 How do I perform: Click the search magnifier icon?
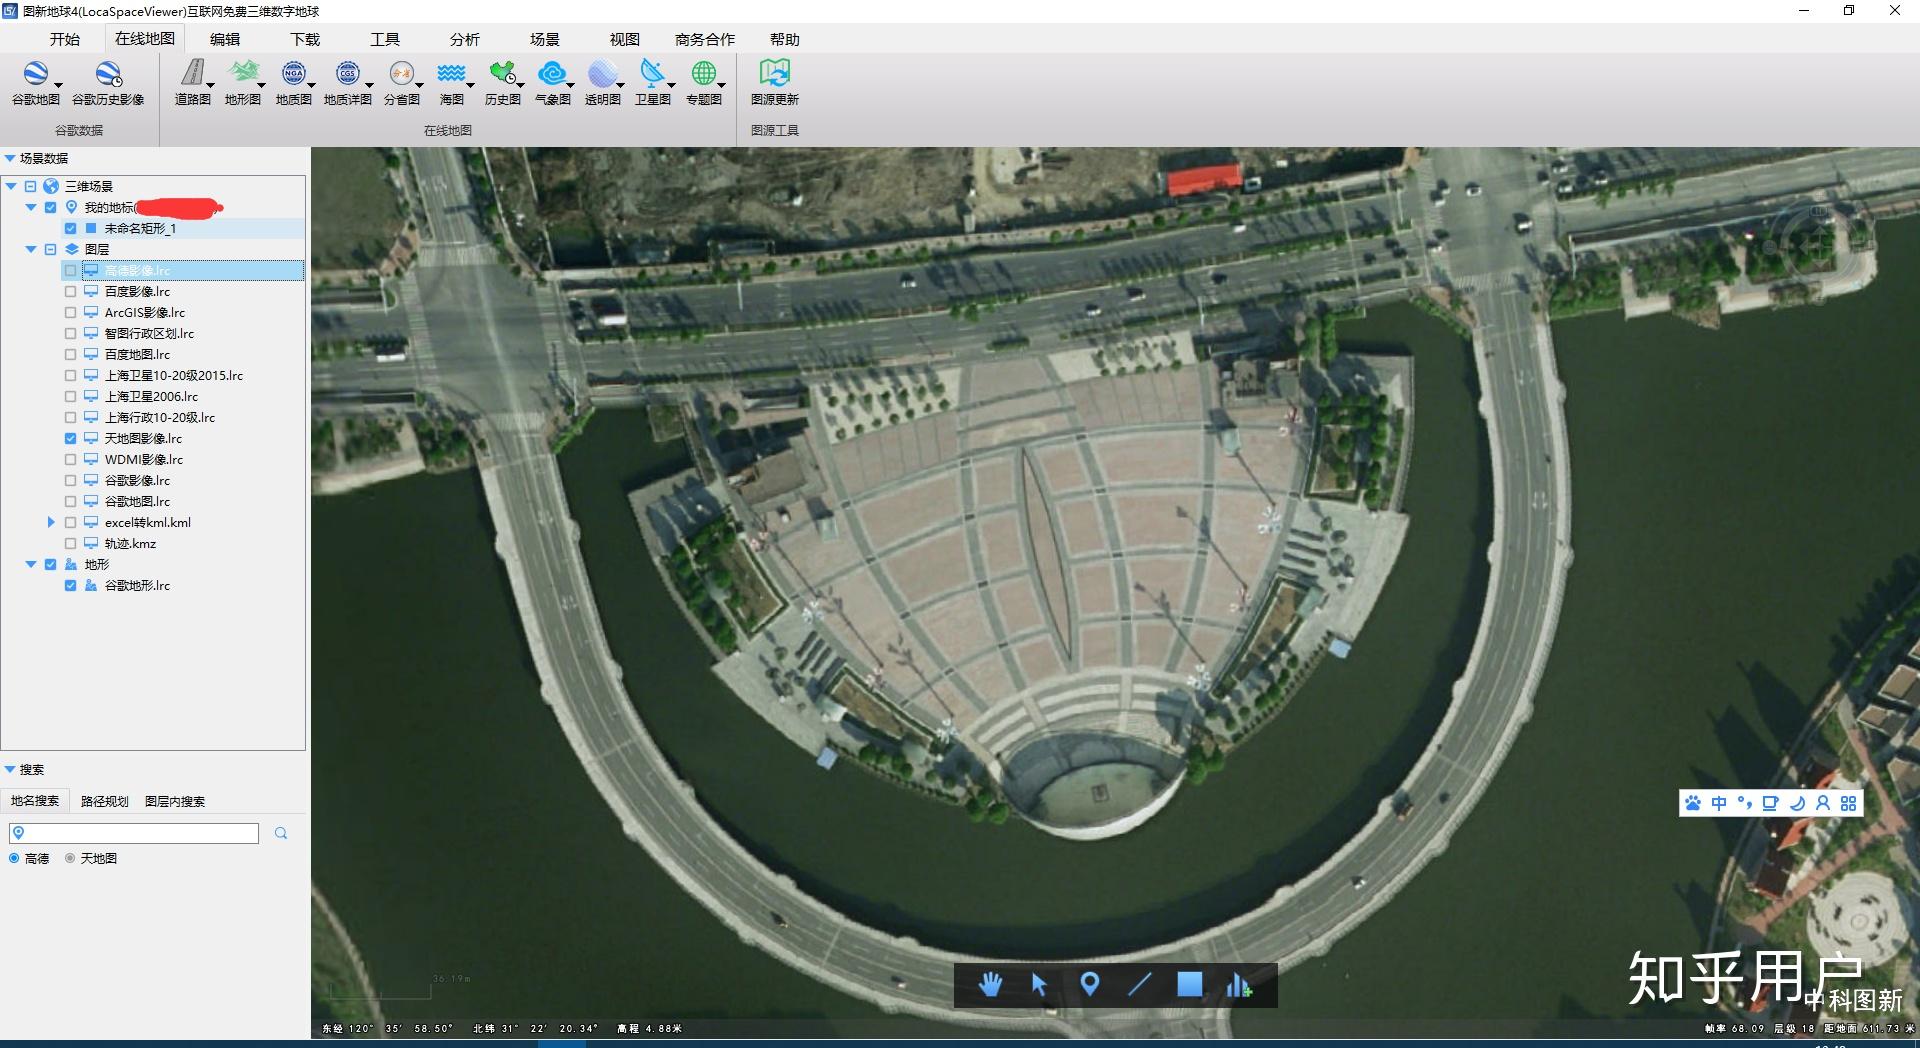point(281,833)
